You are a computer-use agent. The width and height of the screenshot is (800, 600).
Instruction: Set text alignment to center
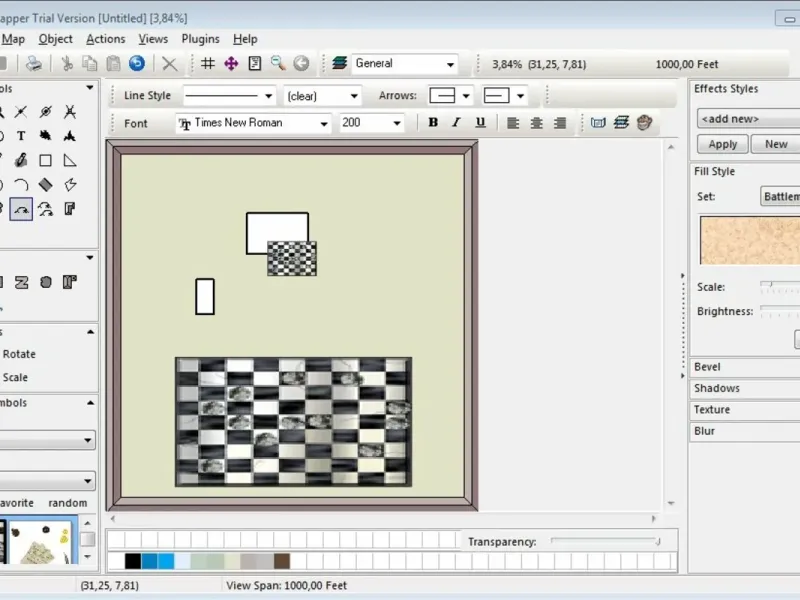(x=536, y=123)
